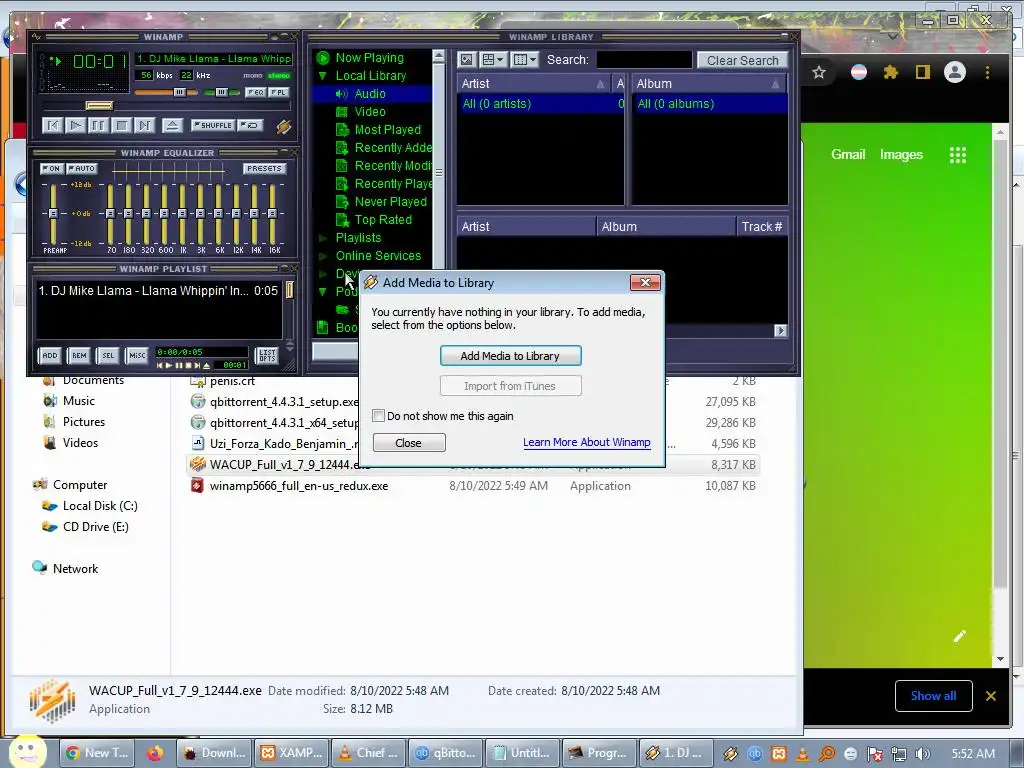This screenshot has width=1024, height=768.
Task: Click the 70 Hz equalizer band slider
Action: pyautogui.click(x=110, y=214)
